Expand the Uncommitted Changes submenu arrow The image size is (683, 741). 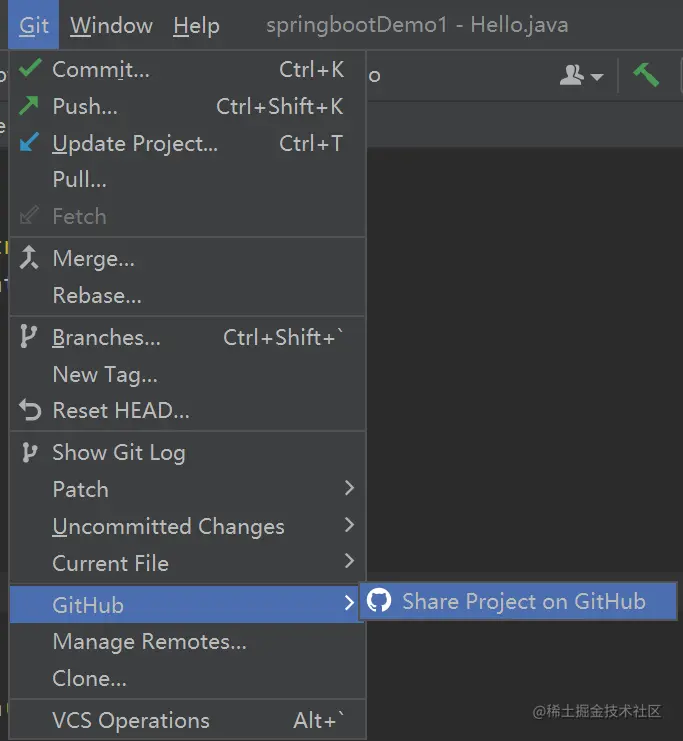pyautogui.click(x=349, y=525)
